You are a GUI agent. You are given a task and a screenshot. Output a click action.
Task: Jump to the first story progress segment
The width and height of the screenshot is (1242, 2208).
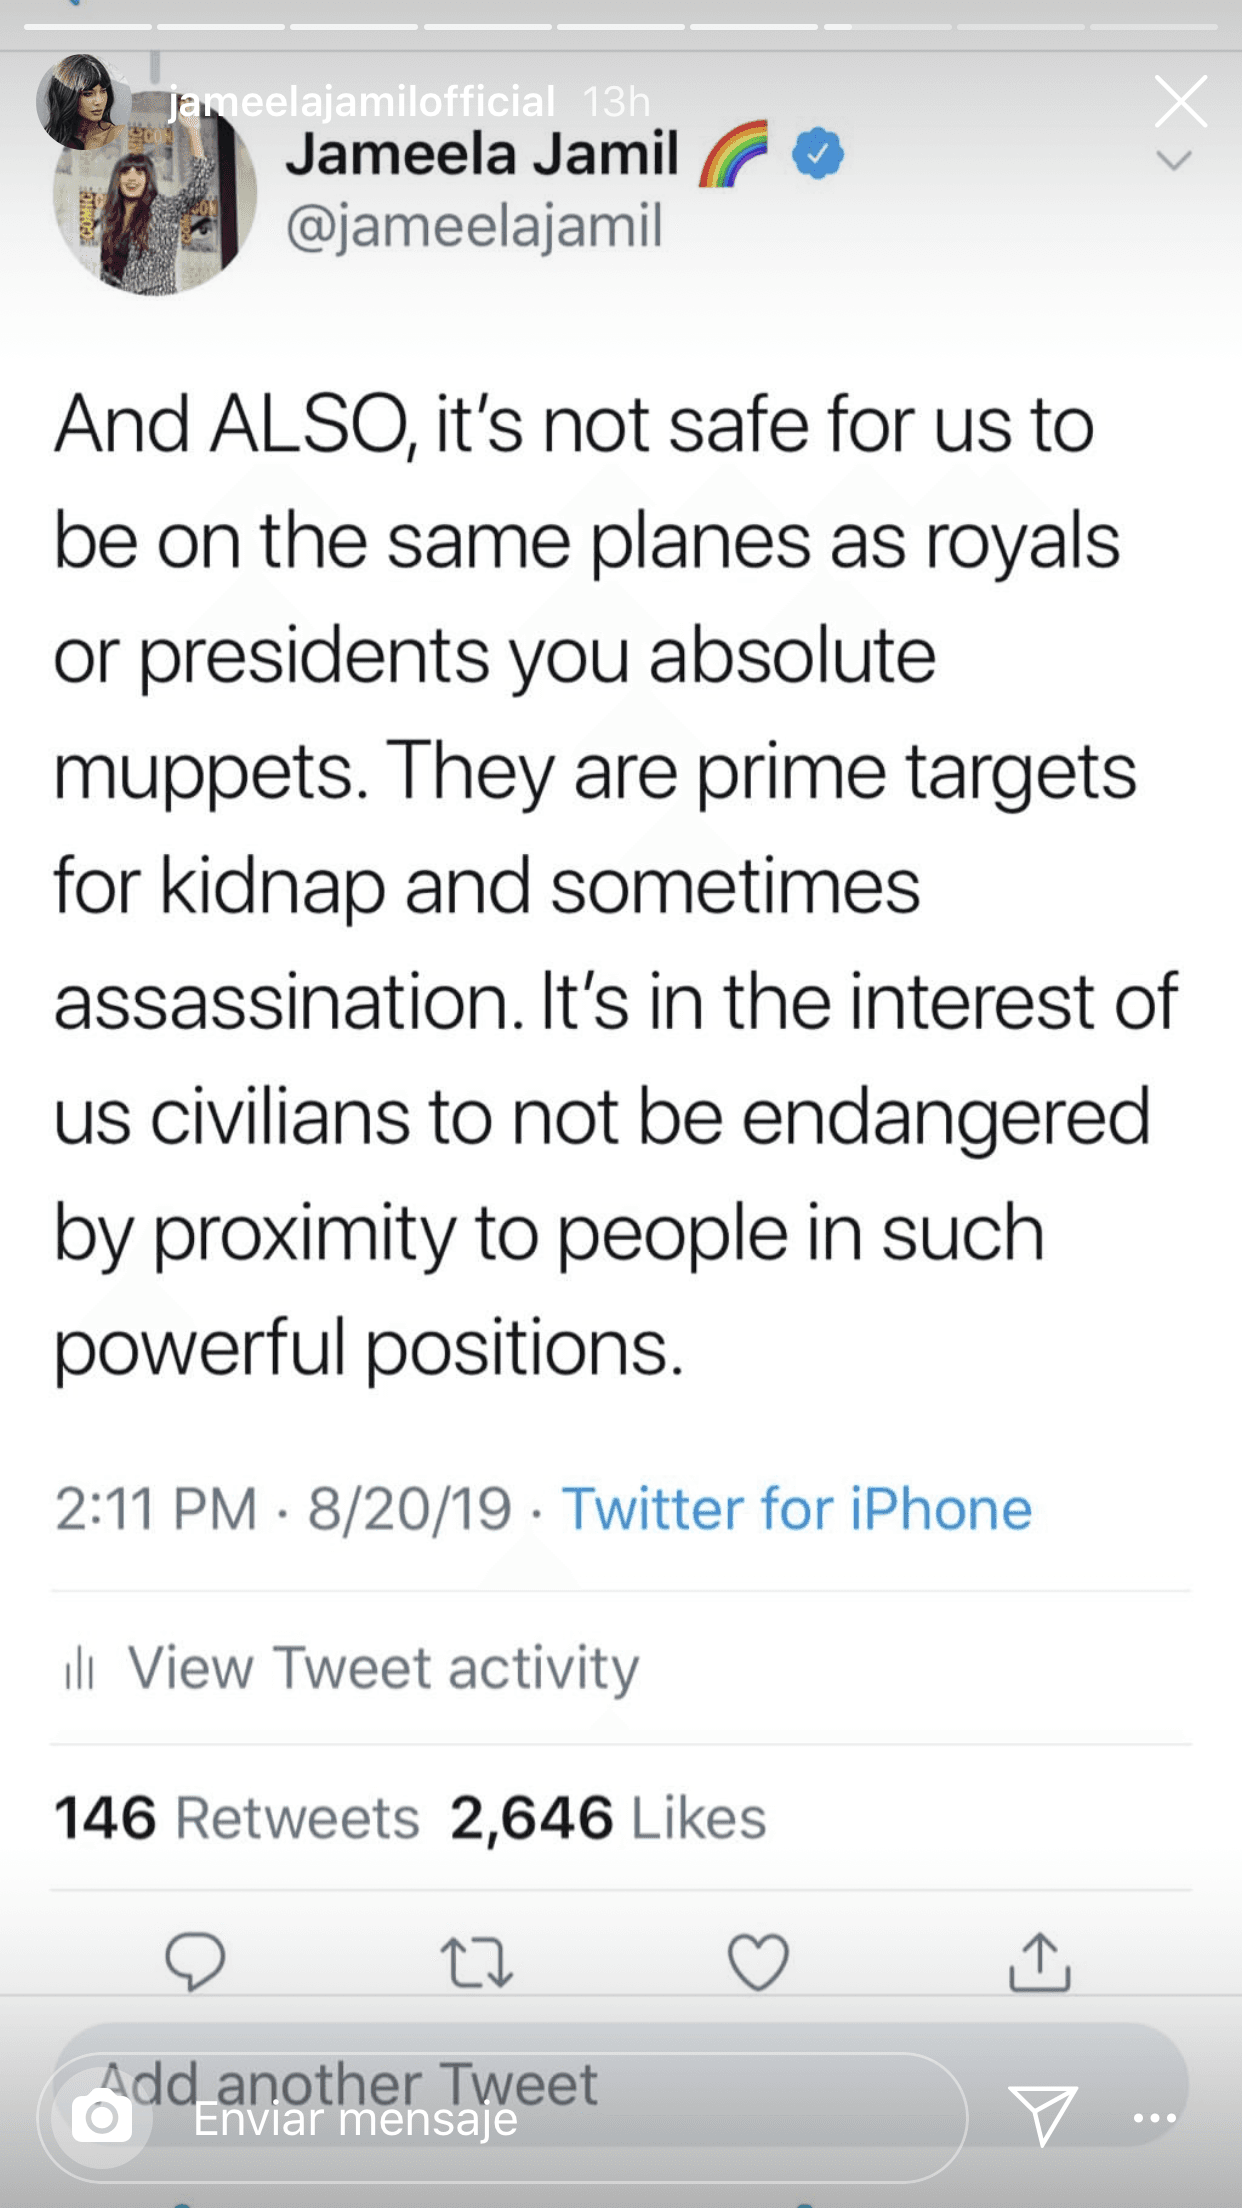click(88, 26)
